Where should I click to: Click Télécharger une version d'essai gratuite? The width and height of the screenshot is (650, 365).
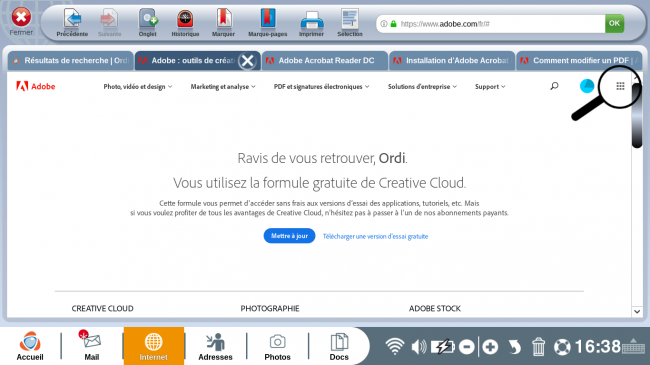(x=376, y=236)
